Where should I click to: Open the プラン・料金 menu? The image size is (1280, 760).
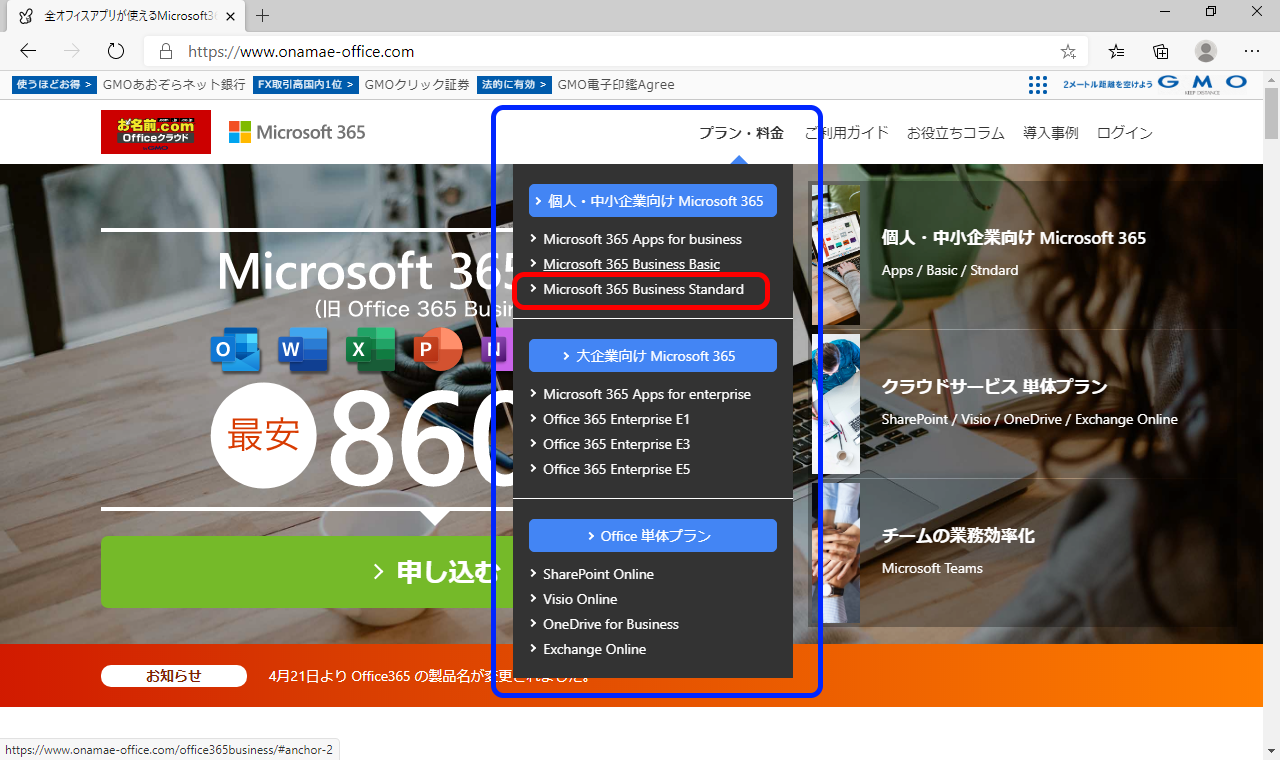(x=741, y=133)
